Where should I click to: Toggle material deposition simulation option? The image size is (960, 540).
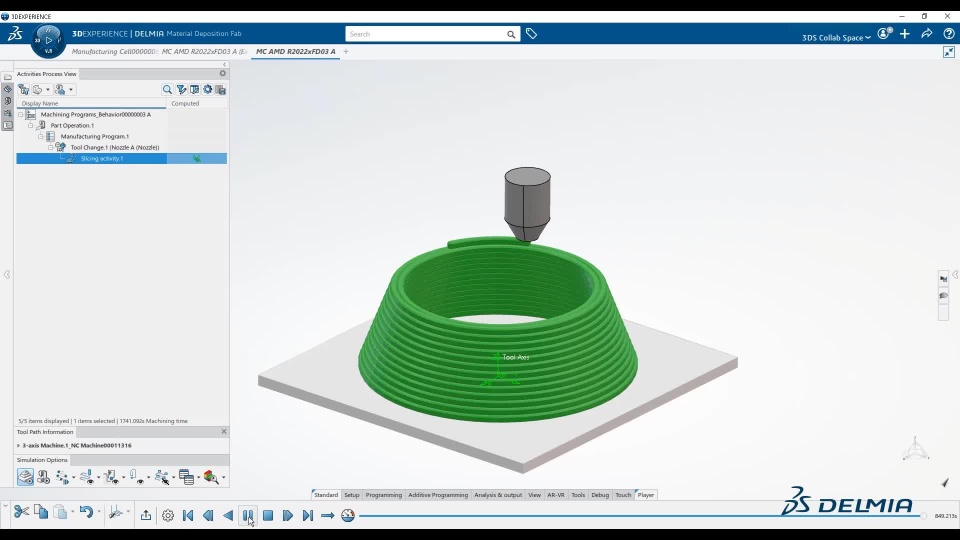pos(25,477)
